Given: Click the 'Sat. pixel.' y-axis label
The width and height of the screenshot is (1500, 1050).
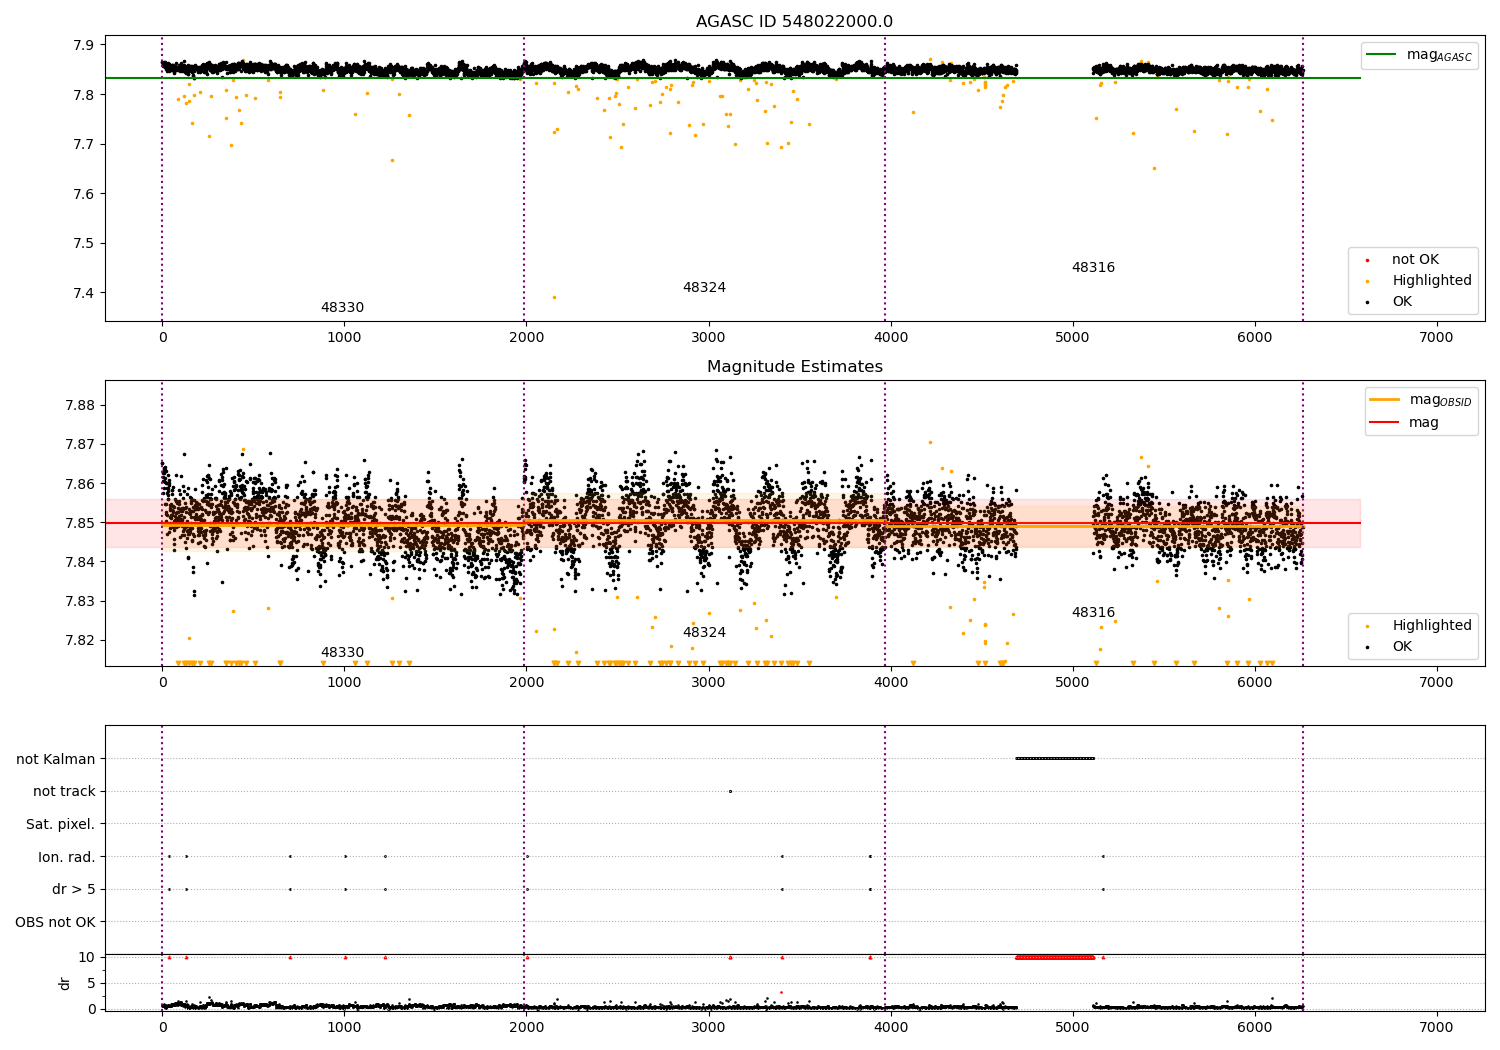Looking at the screenshot, I should coord(61,825).
